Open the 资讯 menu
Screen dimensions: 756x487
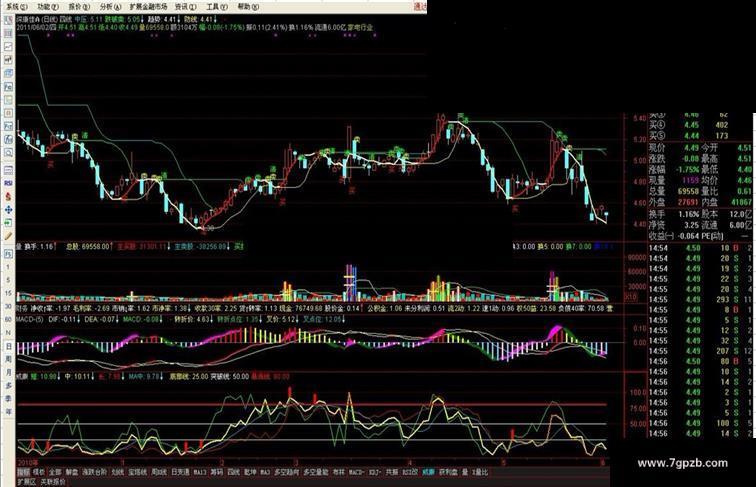[186, 7]
